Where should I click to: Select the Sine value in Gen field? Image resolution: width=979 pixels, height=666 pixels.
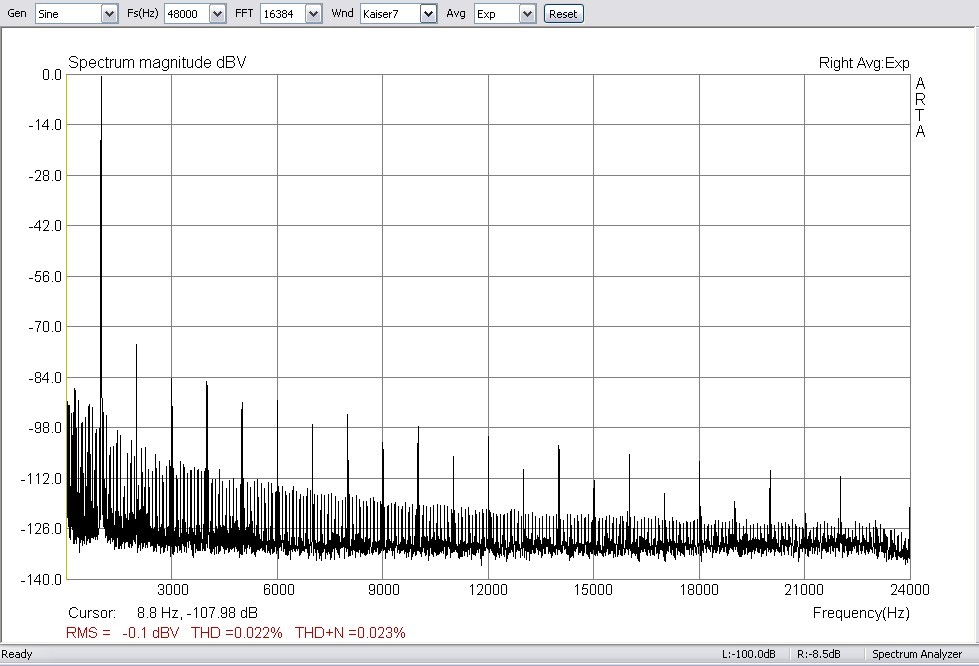point(69,14)
